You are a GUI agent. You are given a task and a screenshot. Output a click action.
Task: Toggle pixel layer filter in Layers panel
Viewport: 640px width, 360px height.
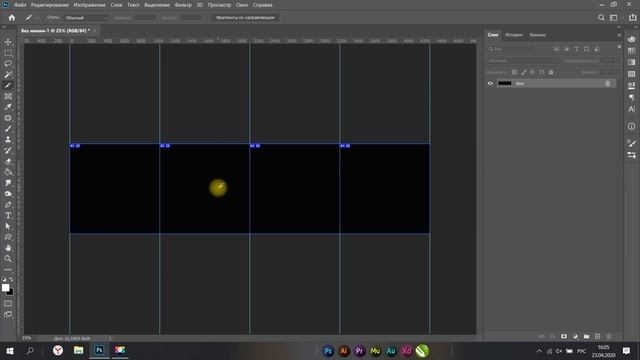[x=556, y=49]
